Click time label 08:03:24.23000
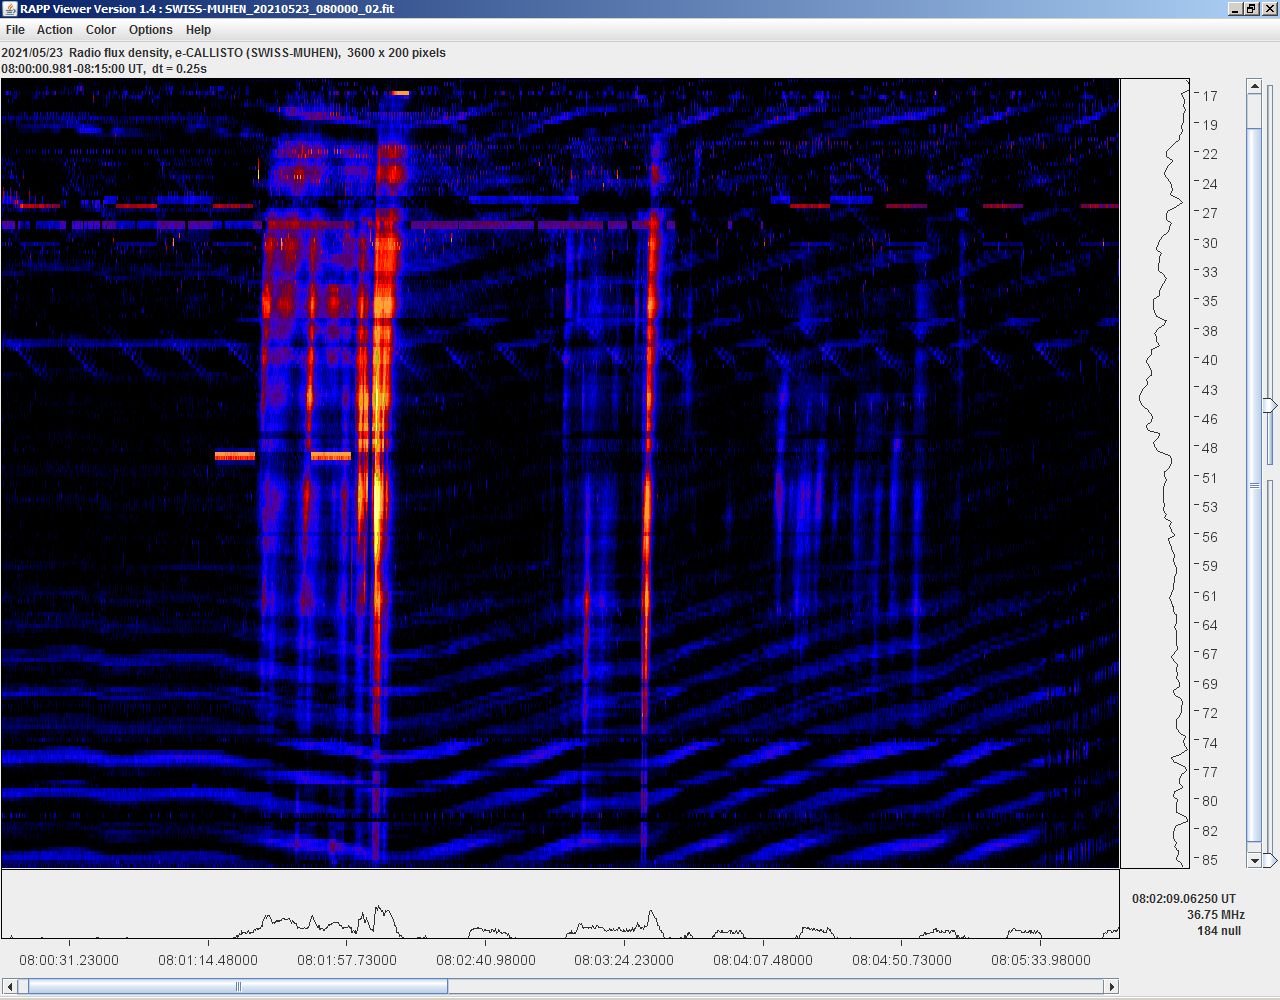The image size is (1280, 1000). click(624, 960)
